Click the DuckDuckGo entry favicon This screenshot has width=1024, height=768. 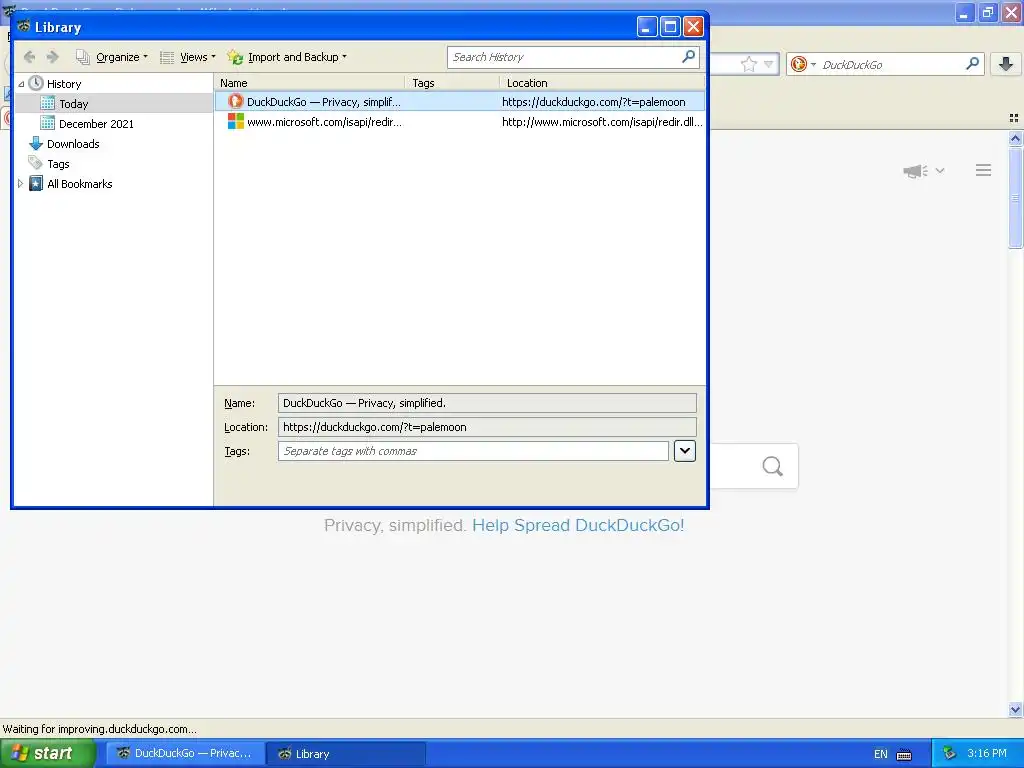(x=235, y=101)
